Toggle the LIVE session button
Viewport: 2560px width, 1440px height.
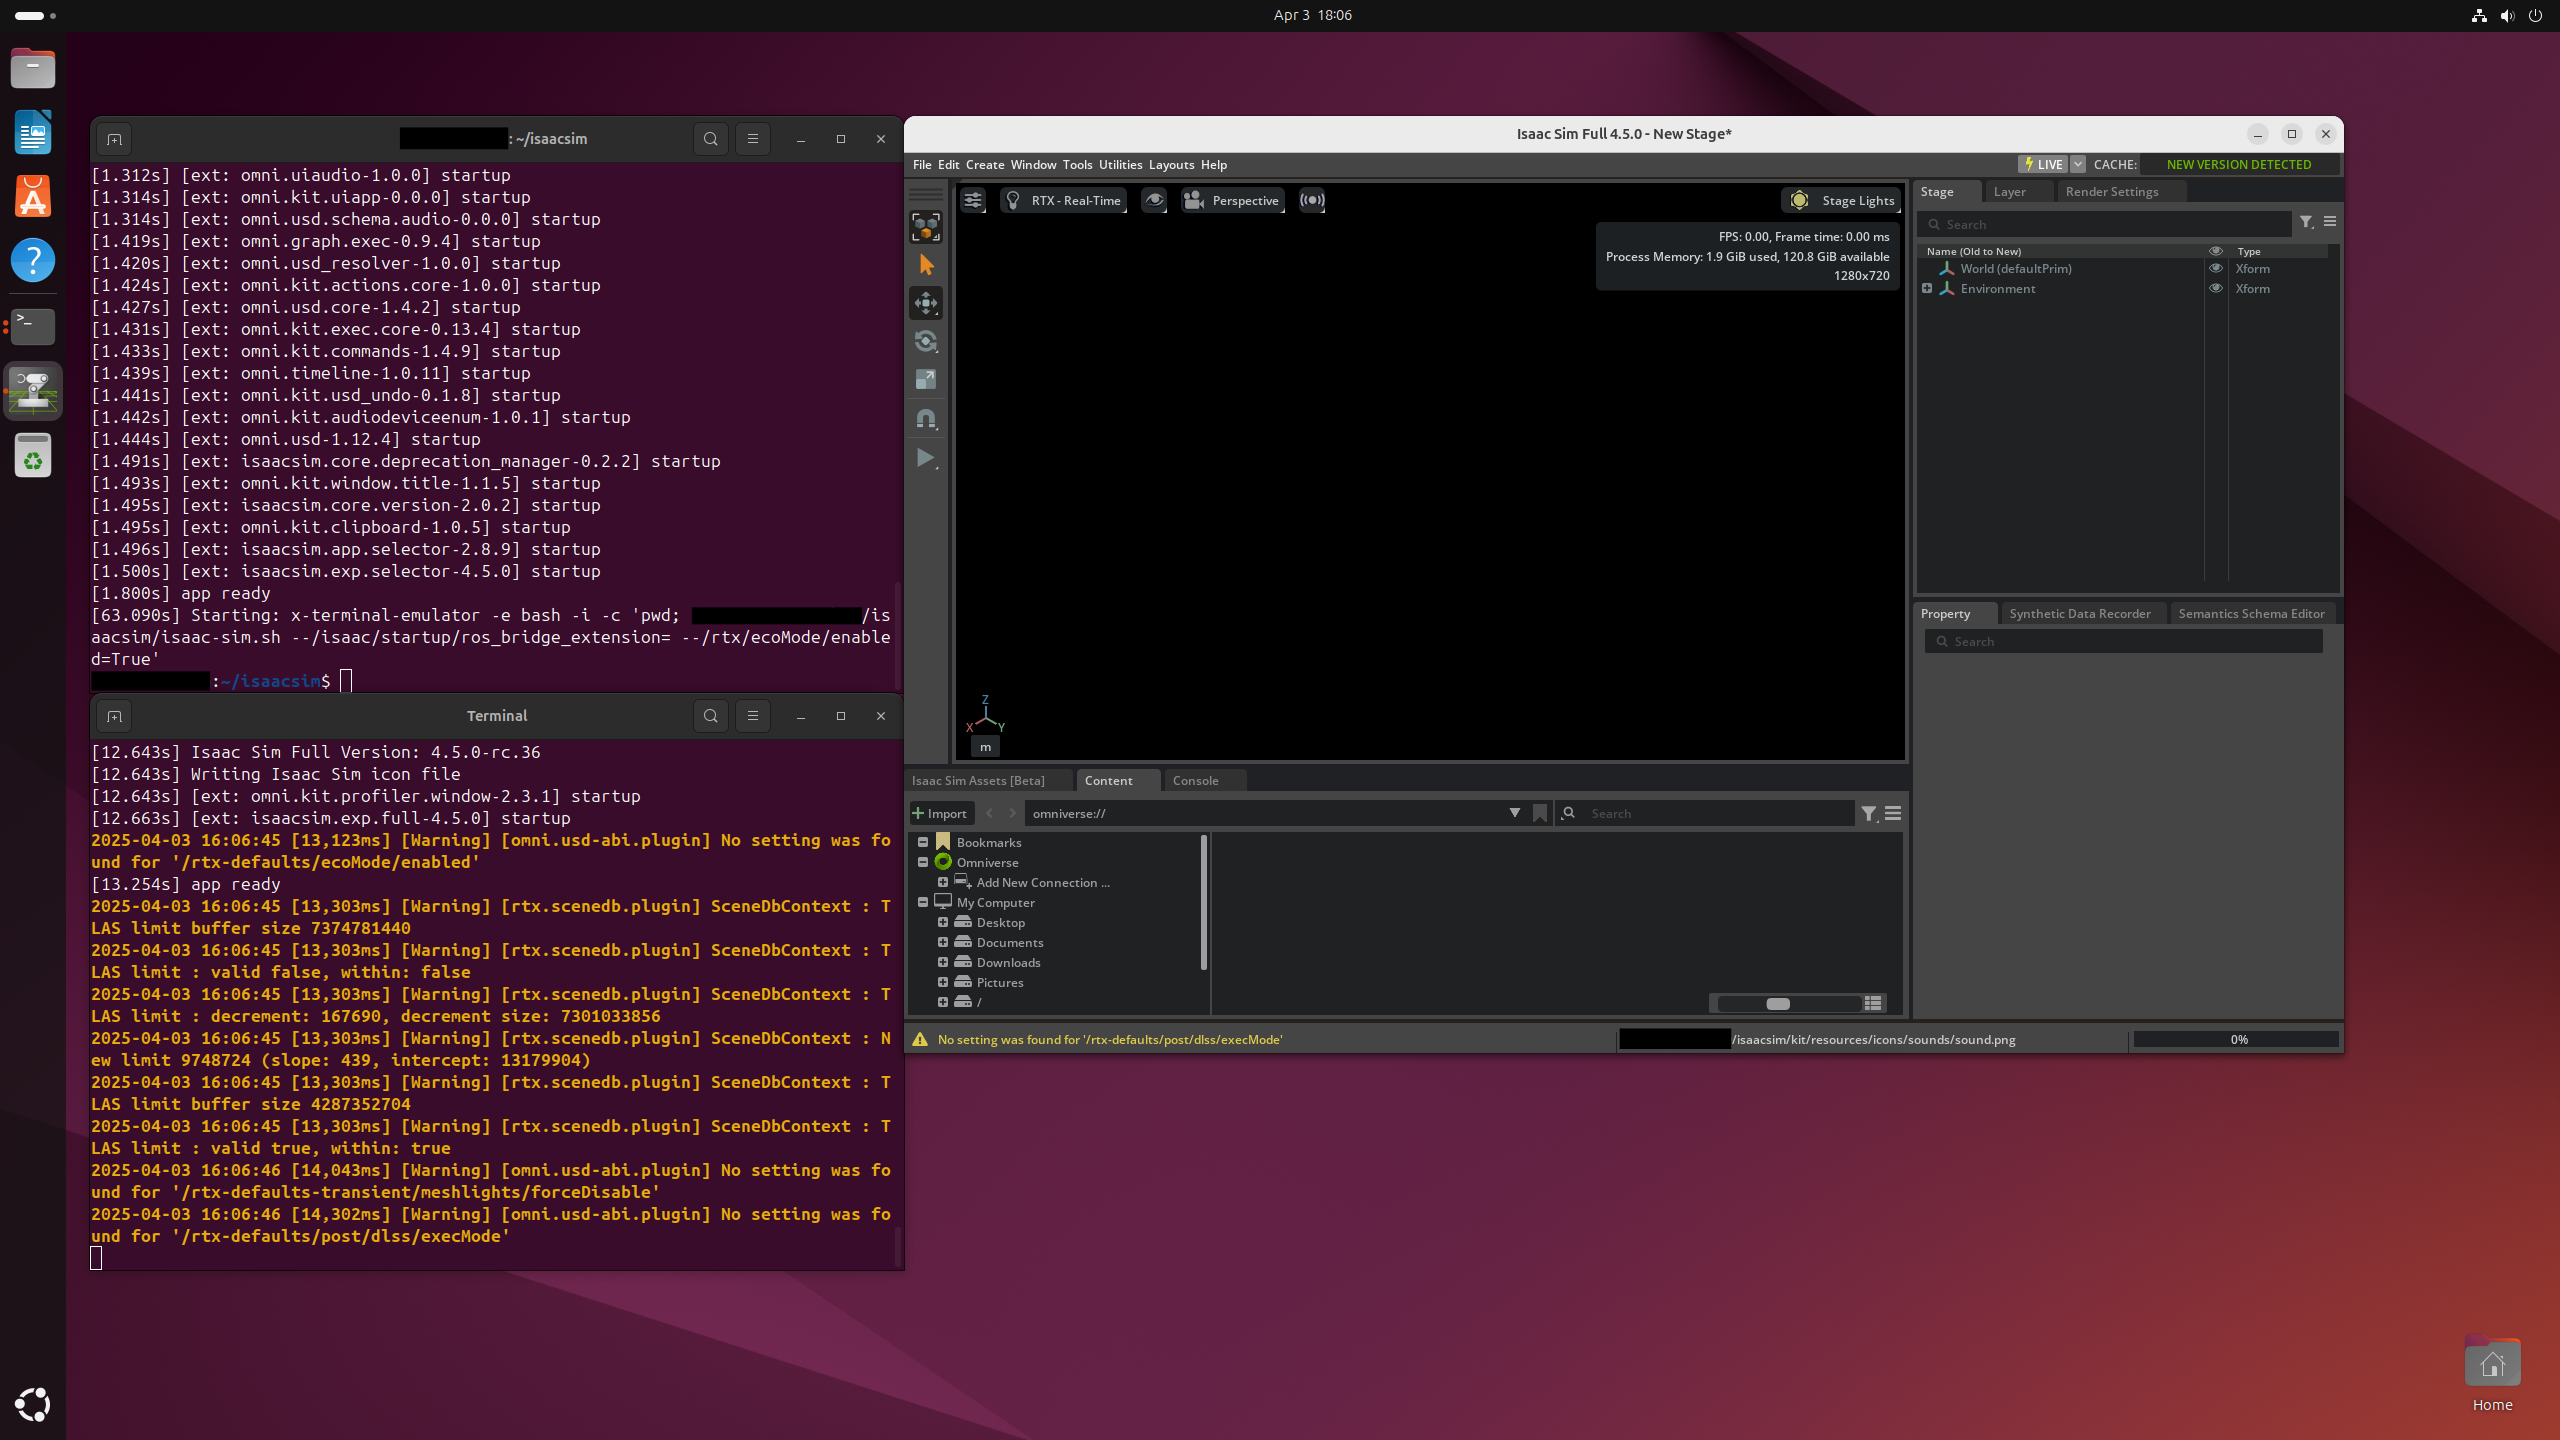[2042, 164]
